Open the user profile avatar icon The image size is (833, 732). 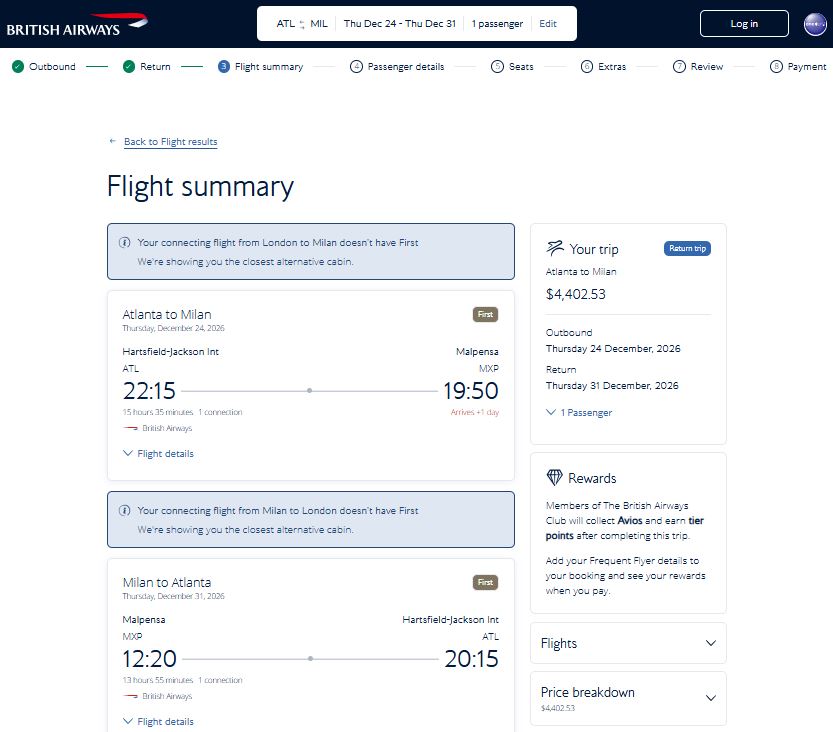(x=815, y=24)
